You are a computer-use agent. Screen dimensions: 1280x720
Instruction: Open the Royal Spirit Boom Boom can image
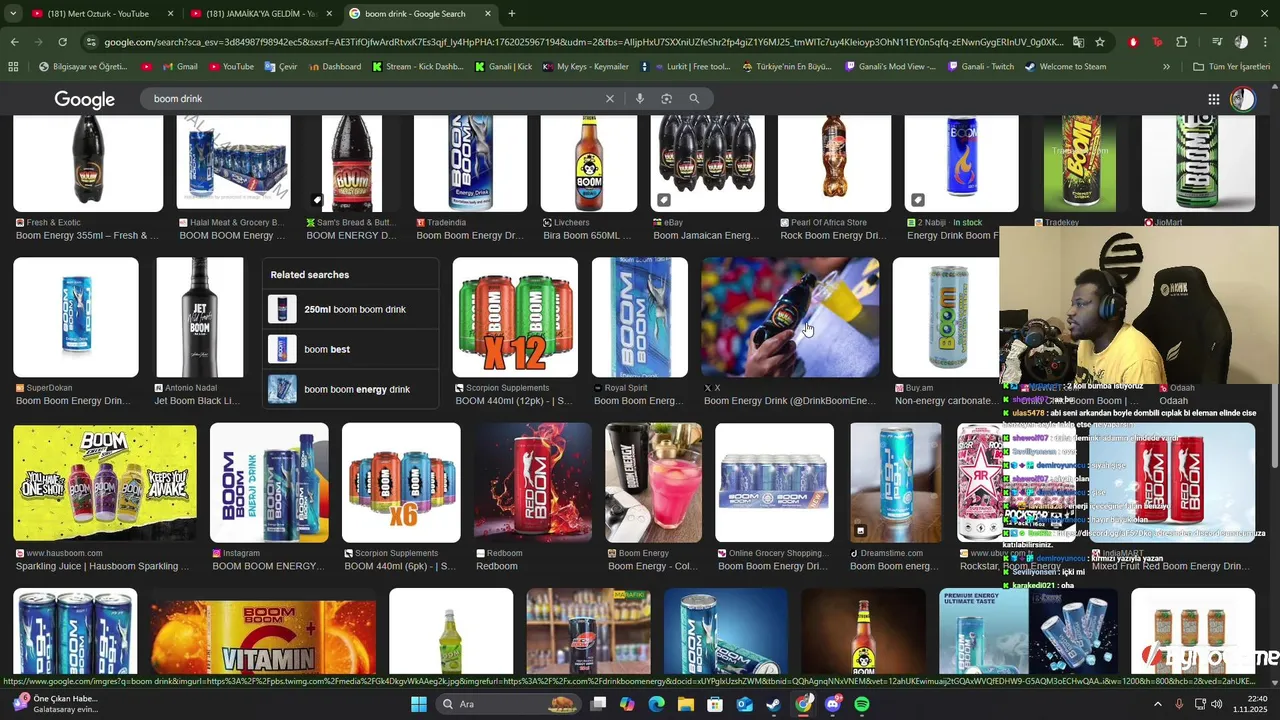coord(640,317)
